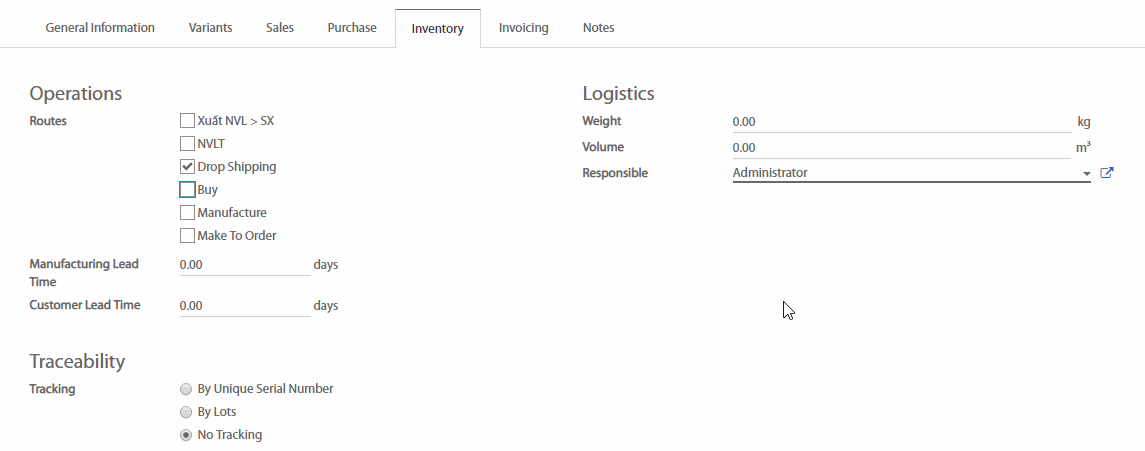Screen dimensions: 1145x451
Task: Check the NVLT route checkbox
Action: 187,144
